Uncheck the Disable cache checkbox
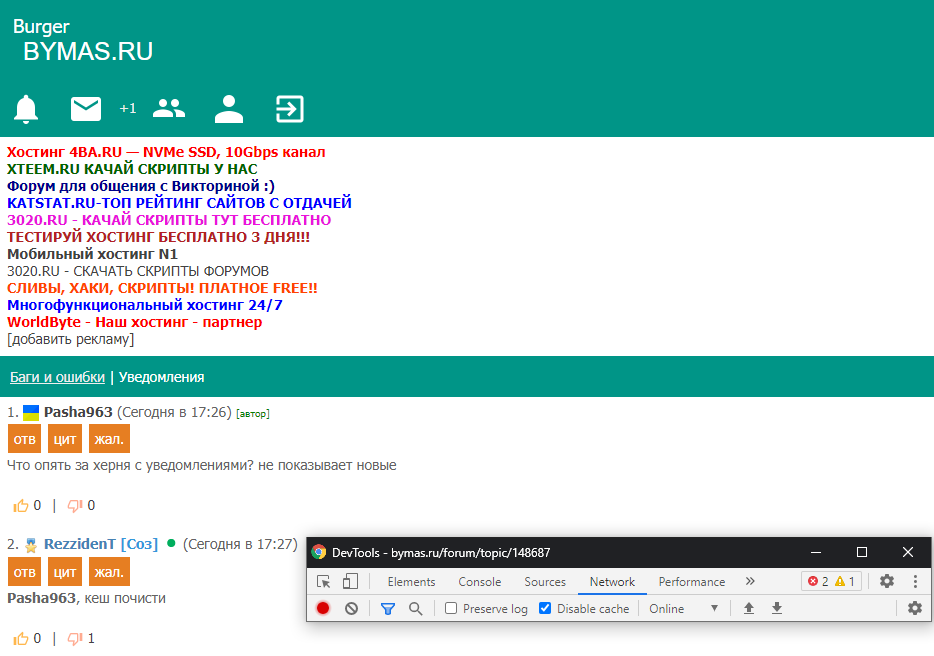Viewport: 934px width, 656px height. pyautogui.click(x=545, y=608)
